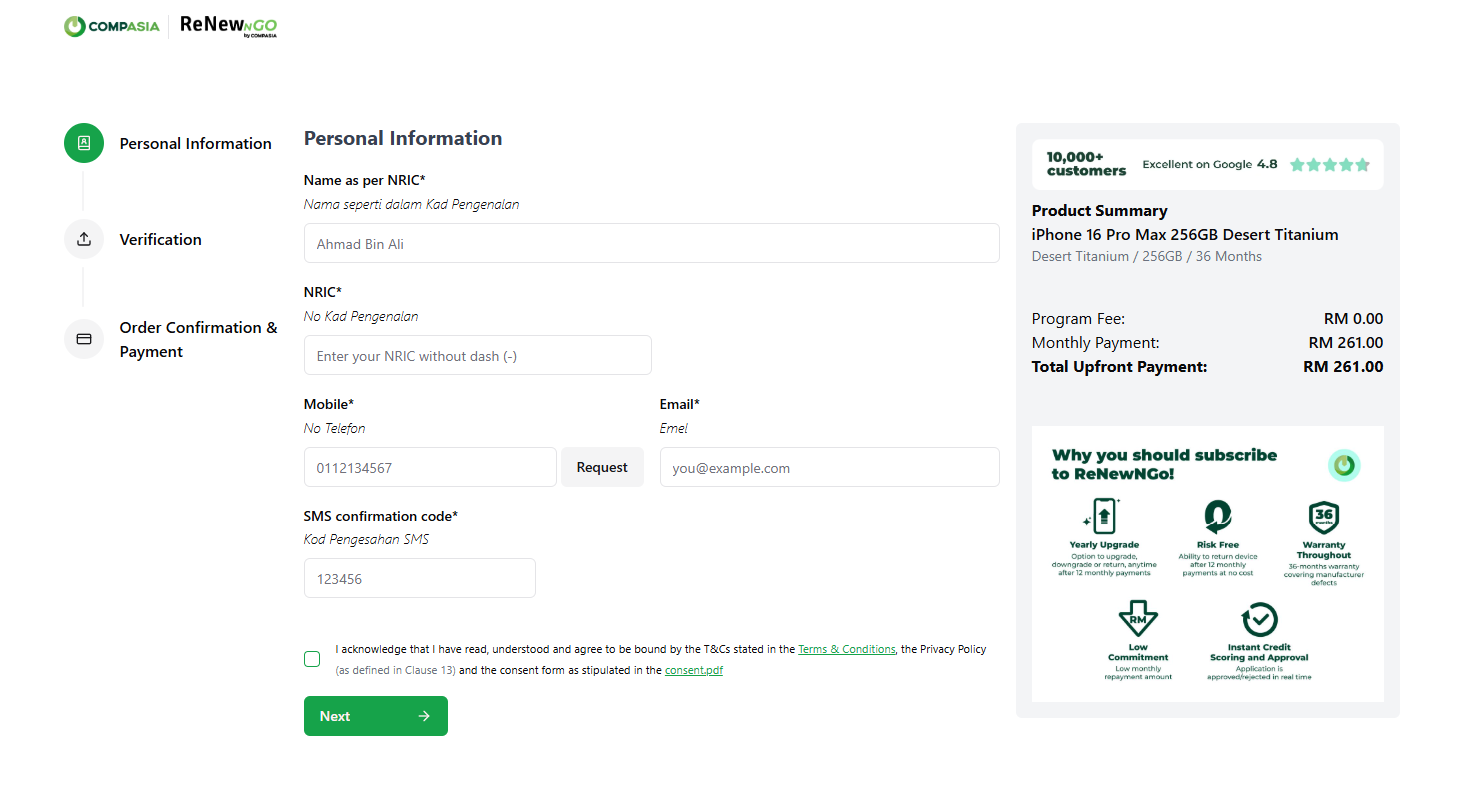1477x789 pixels.
Task: Select the Verification step label
Action: point(161,240)
